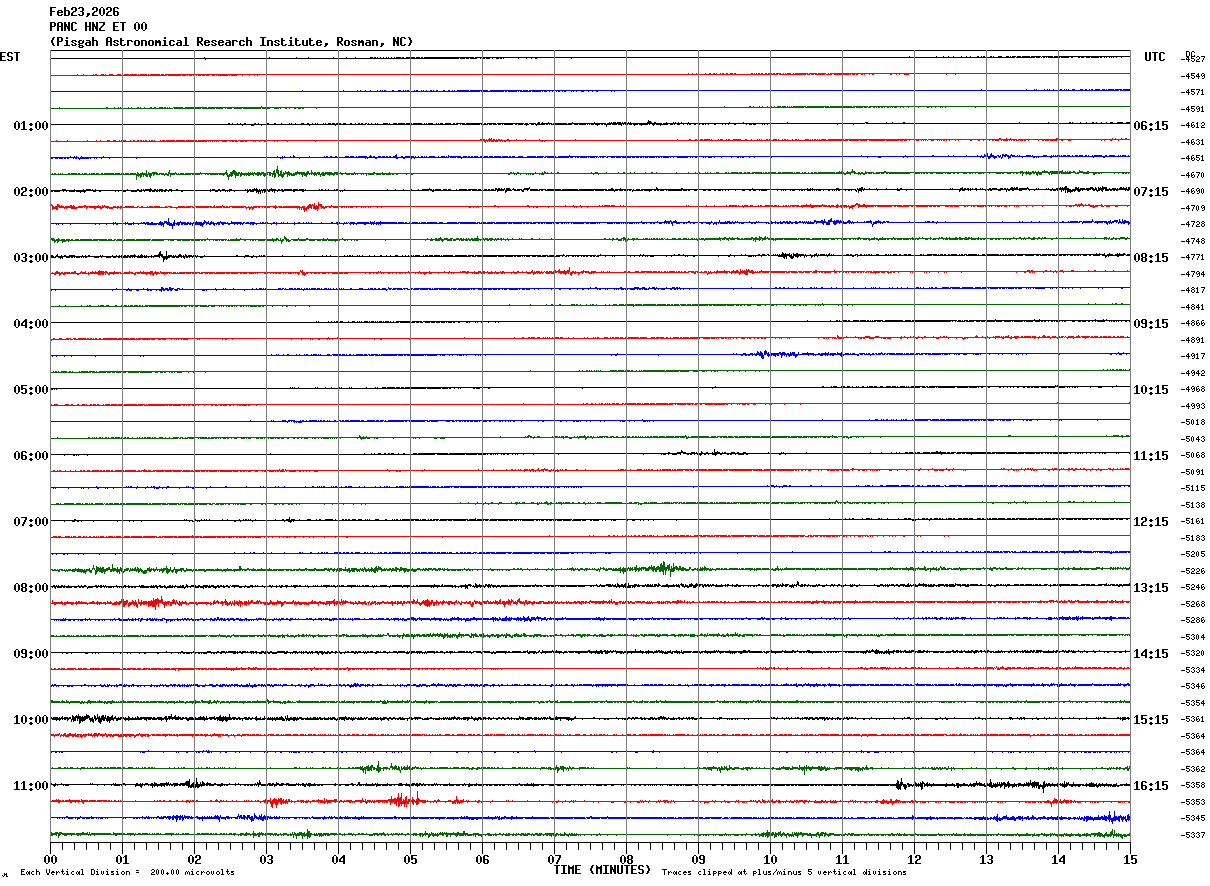Select the 16:15 UTC time label
The image size is (1210, 886).
pos(1151,786)
